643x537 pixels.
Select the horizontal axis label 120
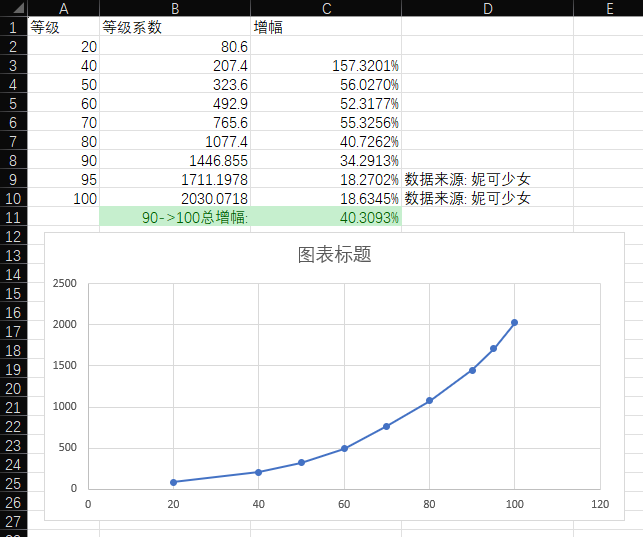(600, 504)
